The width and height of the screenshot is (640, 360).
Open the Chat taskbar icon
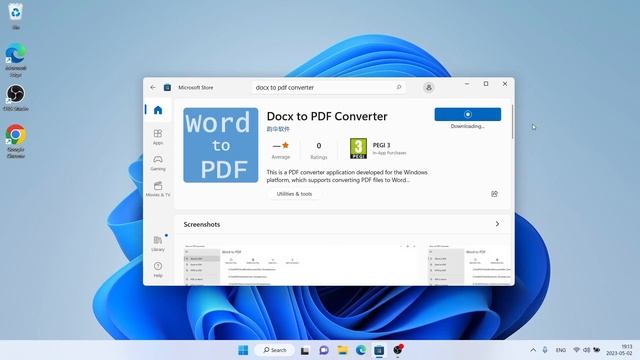(324, 350)
